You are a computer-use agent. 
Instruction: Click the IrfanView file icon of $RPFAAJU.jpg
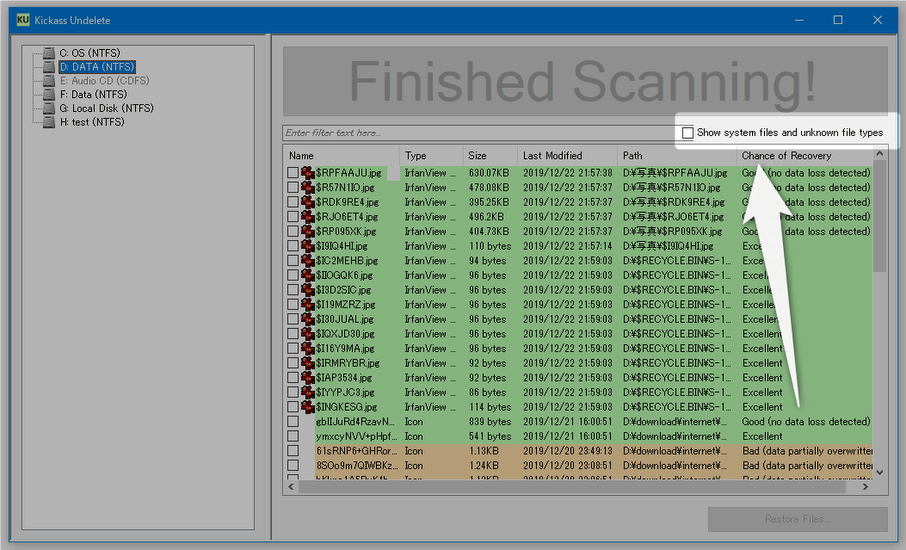308,173
